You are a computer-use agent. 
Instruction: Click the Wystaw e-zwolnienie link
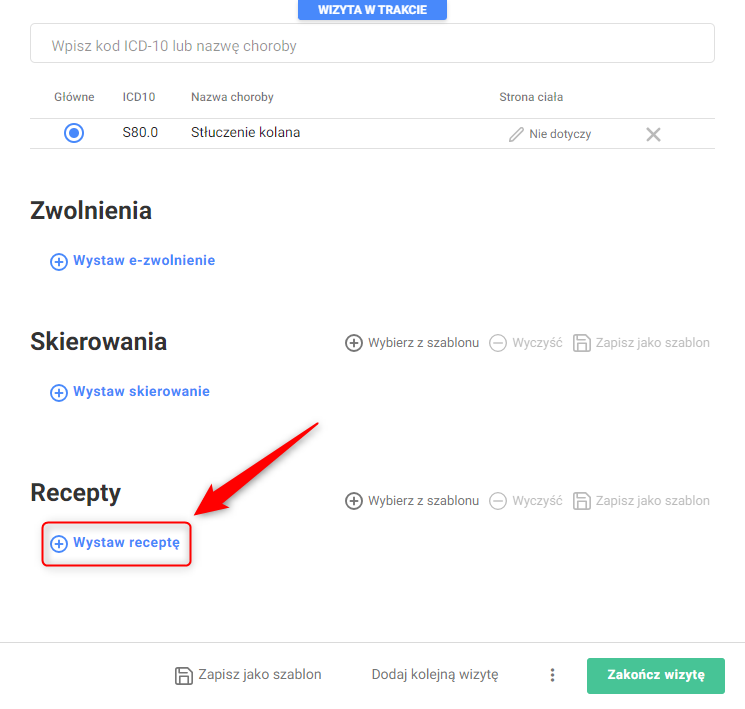pyautogui.click(x=144, y=260)
